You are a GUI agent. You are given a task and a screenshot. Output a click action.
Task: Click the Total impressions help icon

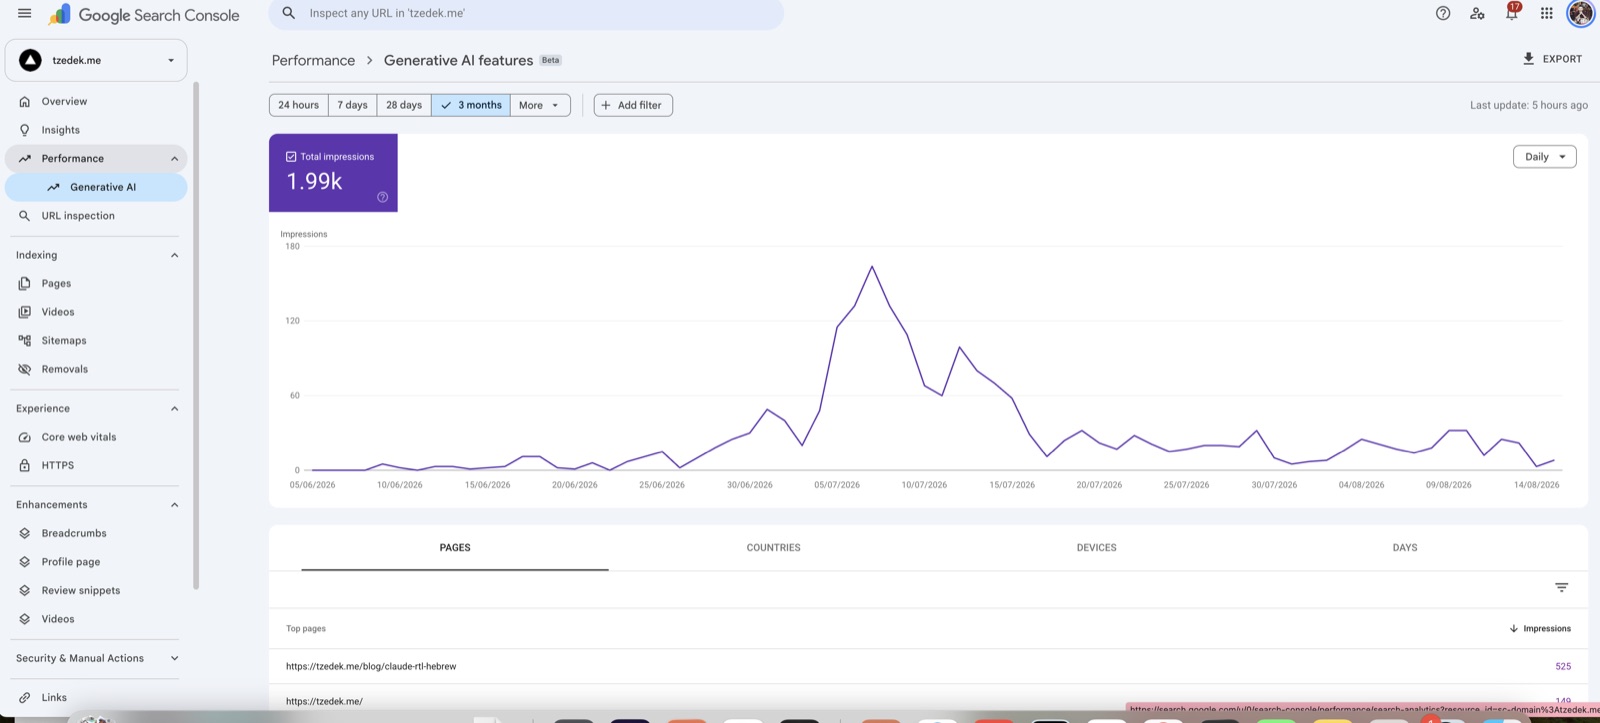(x=382, y=197)
